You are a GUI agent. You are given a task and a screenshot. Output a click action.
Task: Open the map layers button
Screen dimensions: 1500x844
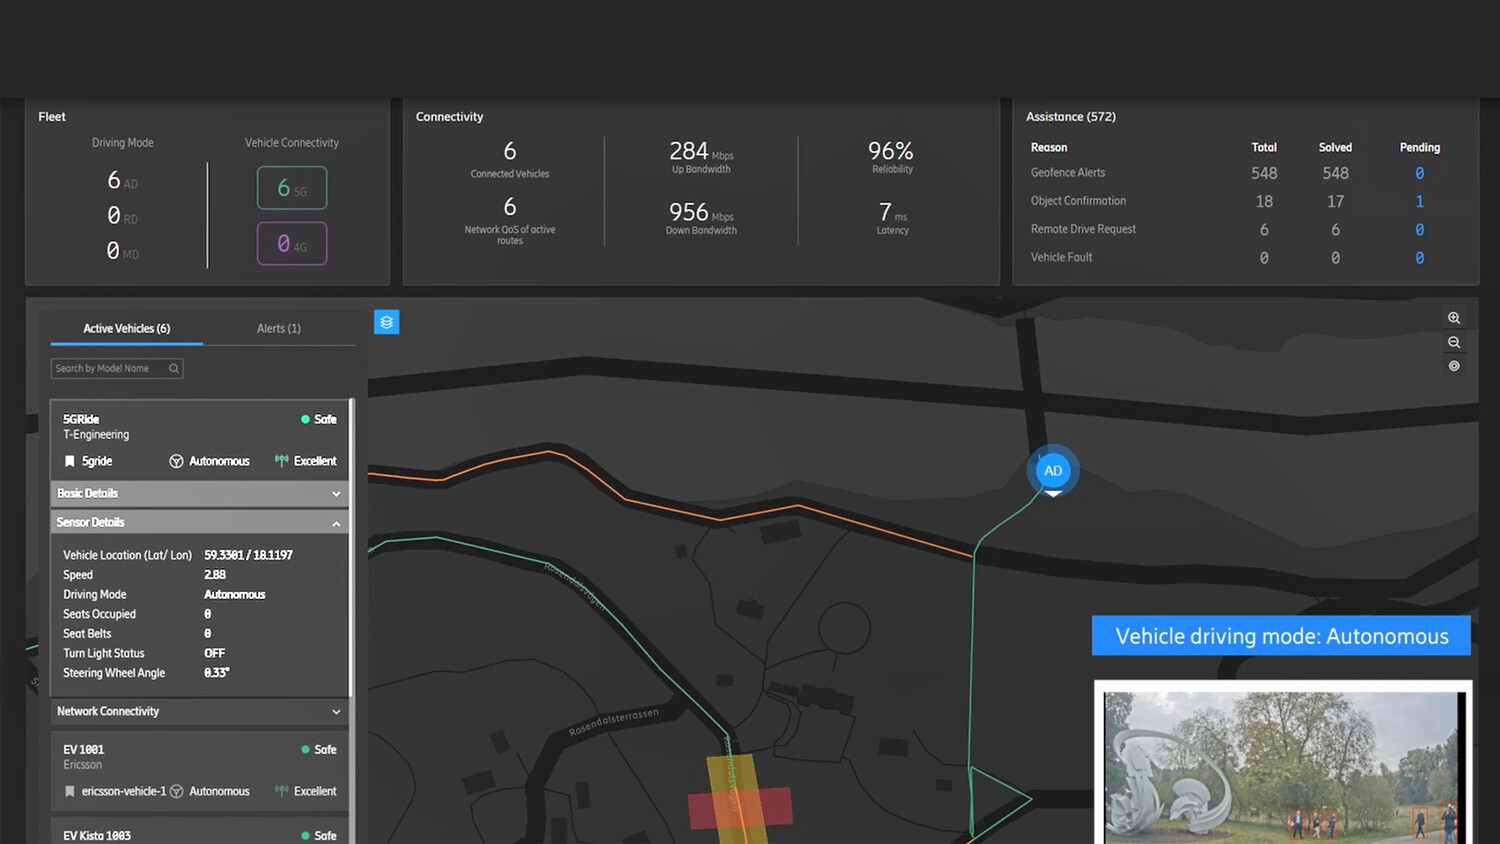pyautogui.click(x=386, y=322)
